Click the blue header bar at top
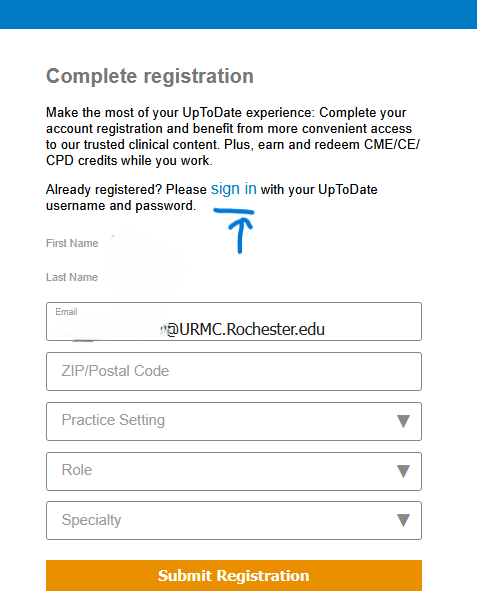The width and height of the screenshot is (477, 612). pyautogui.click(x=238, y=14)
